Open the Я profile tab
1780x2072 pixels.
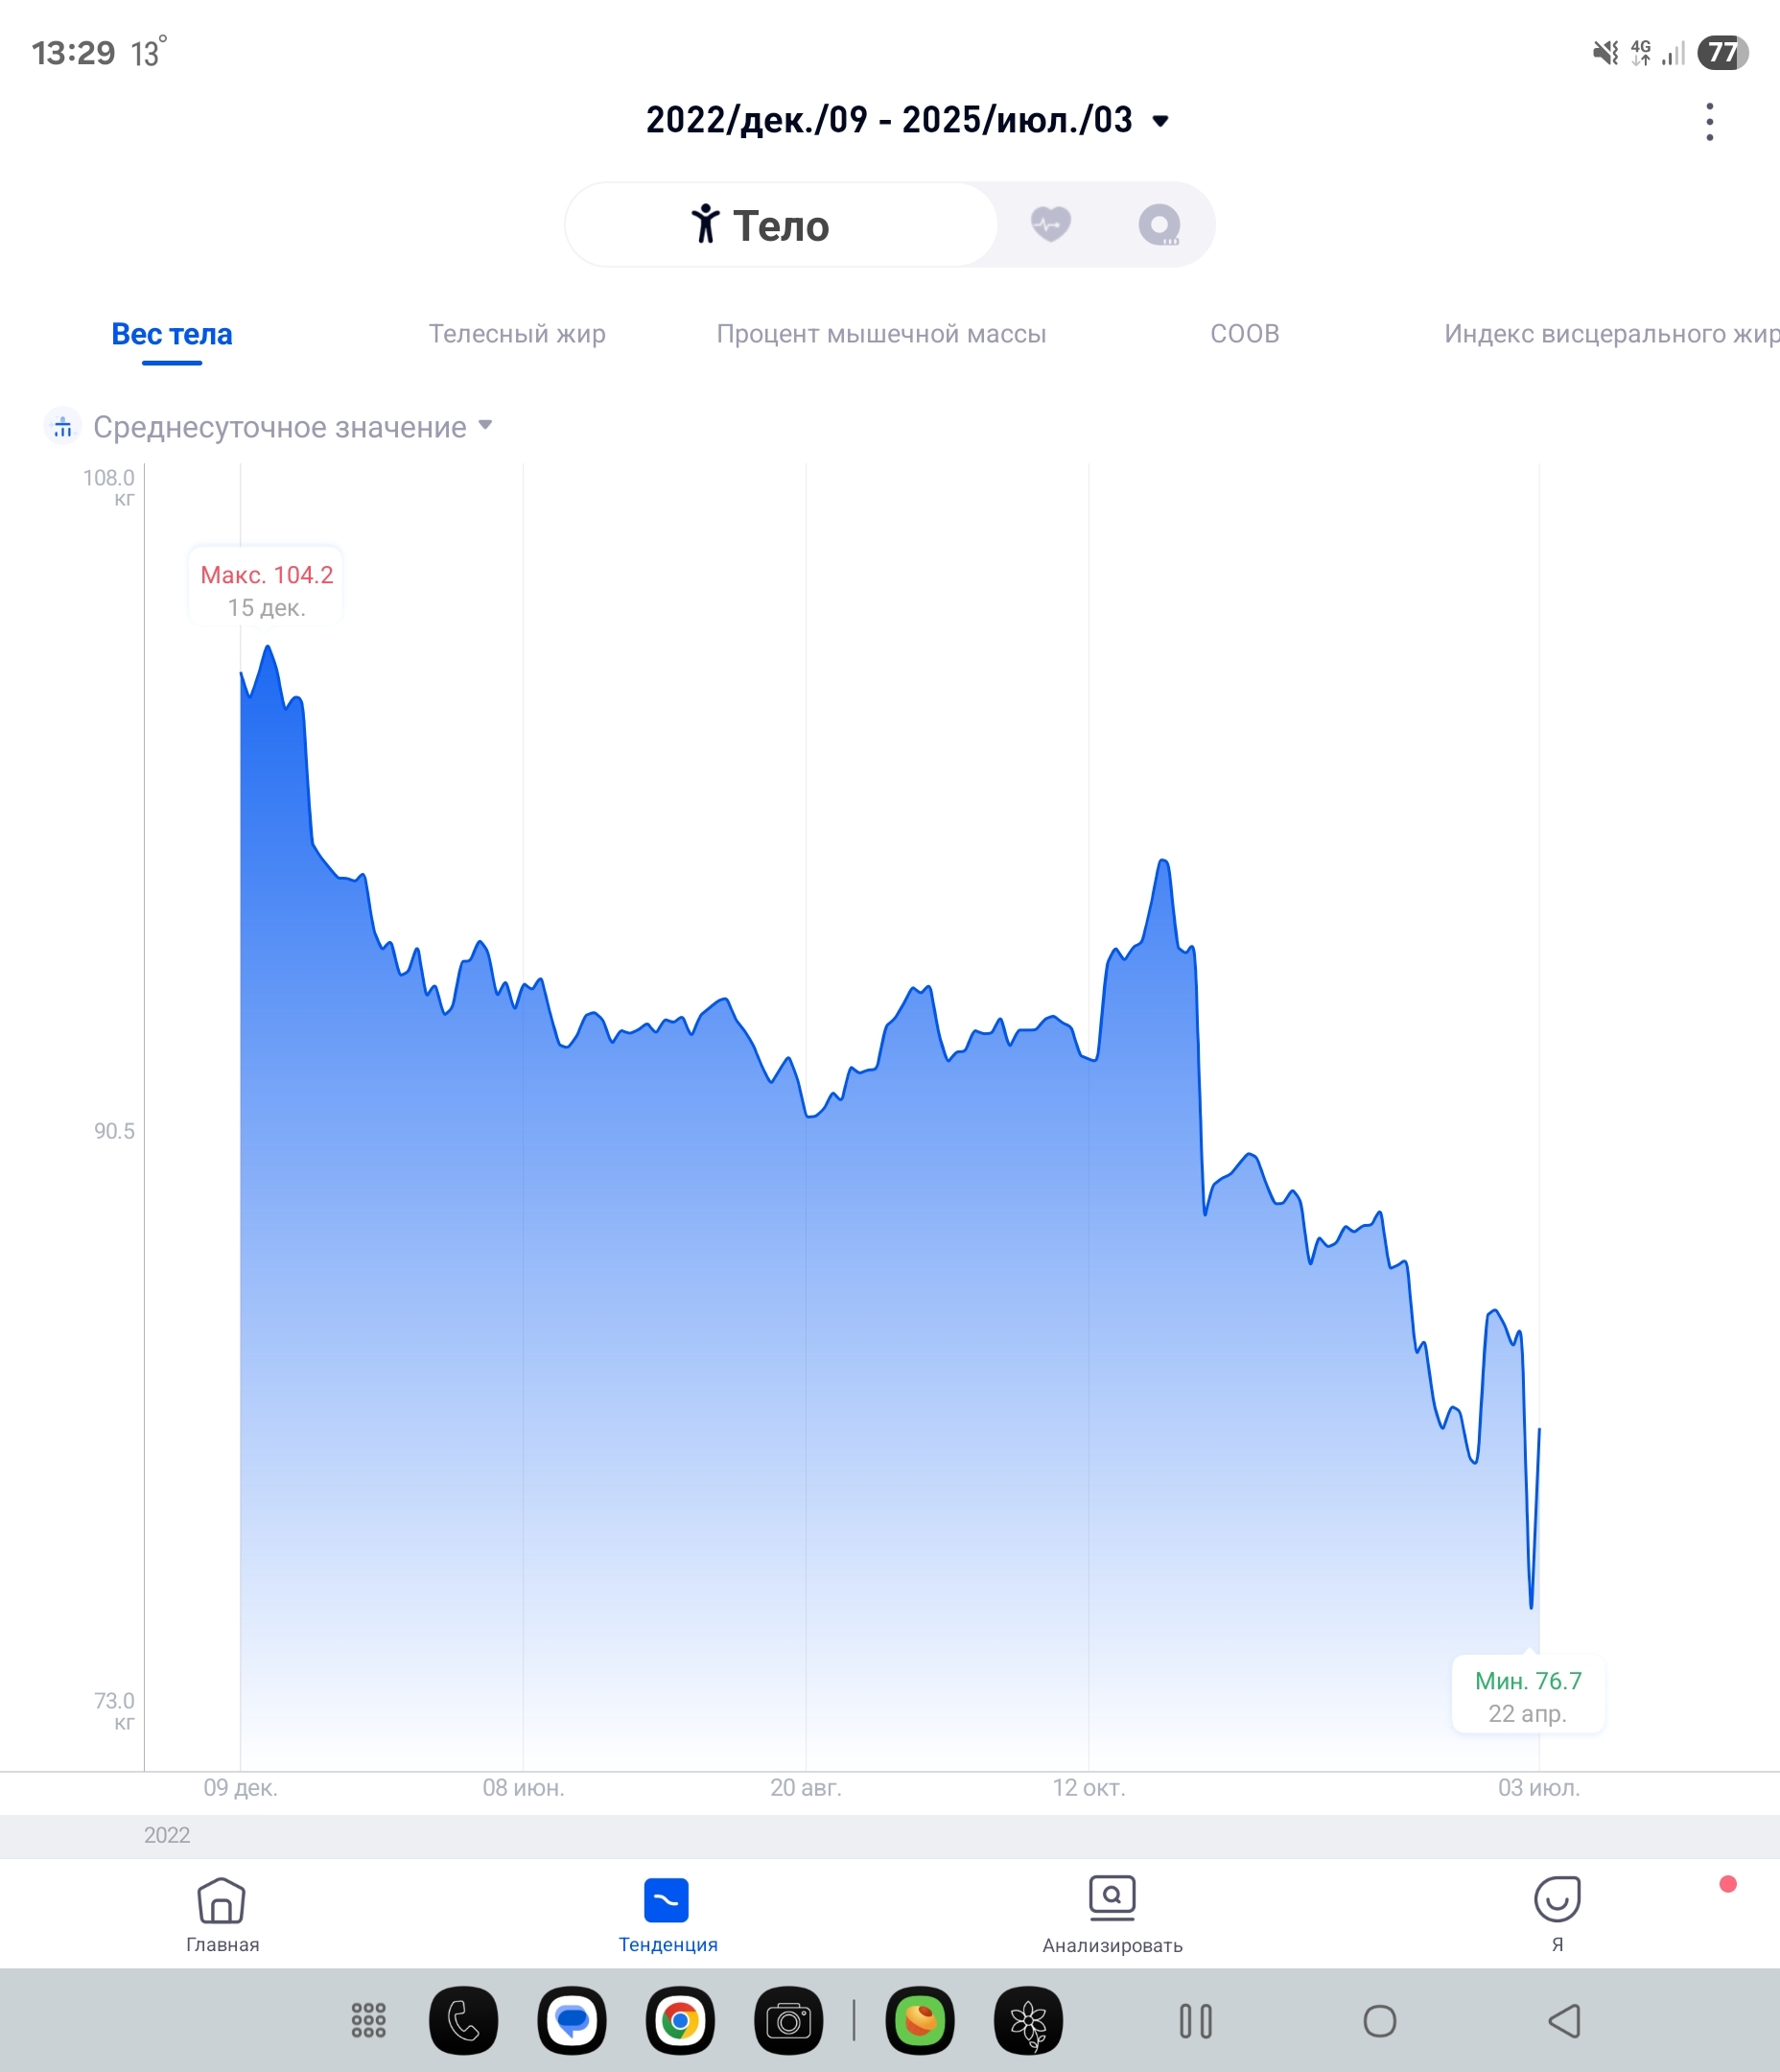1556,1914
